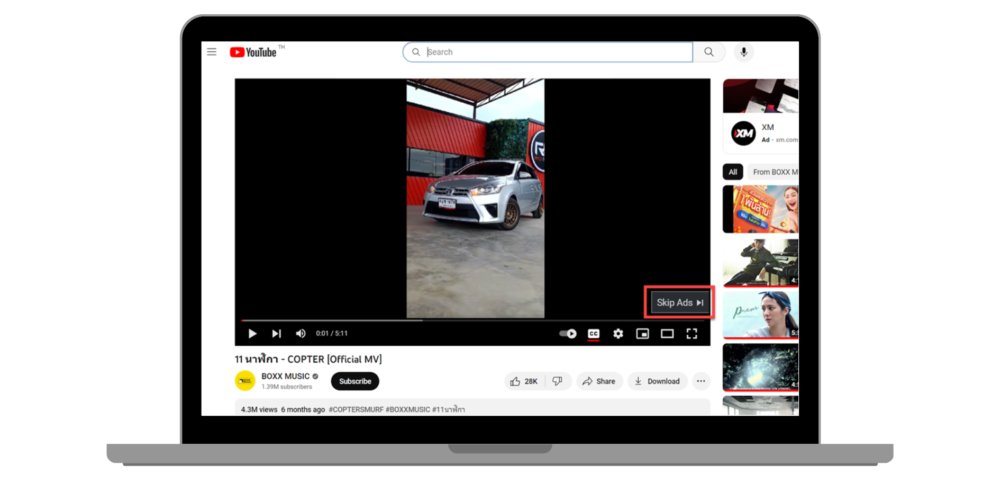Open the orange promo thumbnail with smiling woman

pos(760,209)
